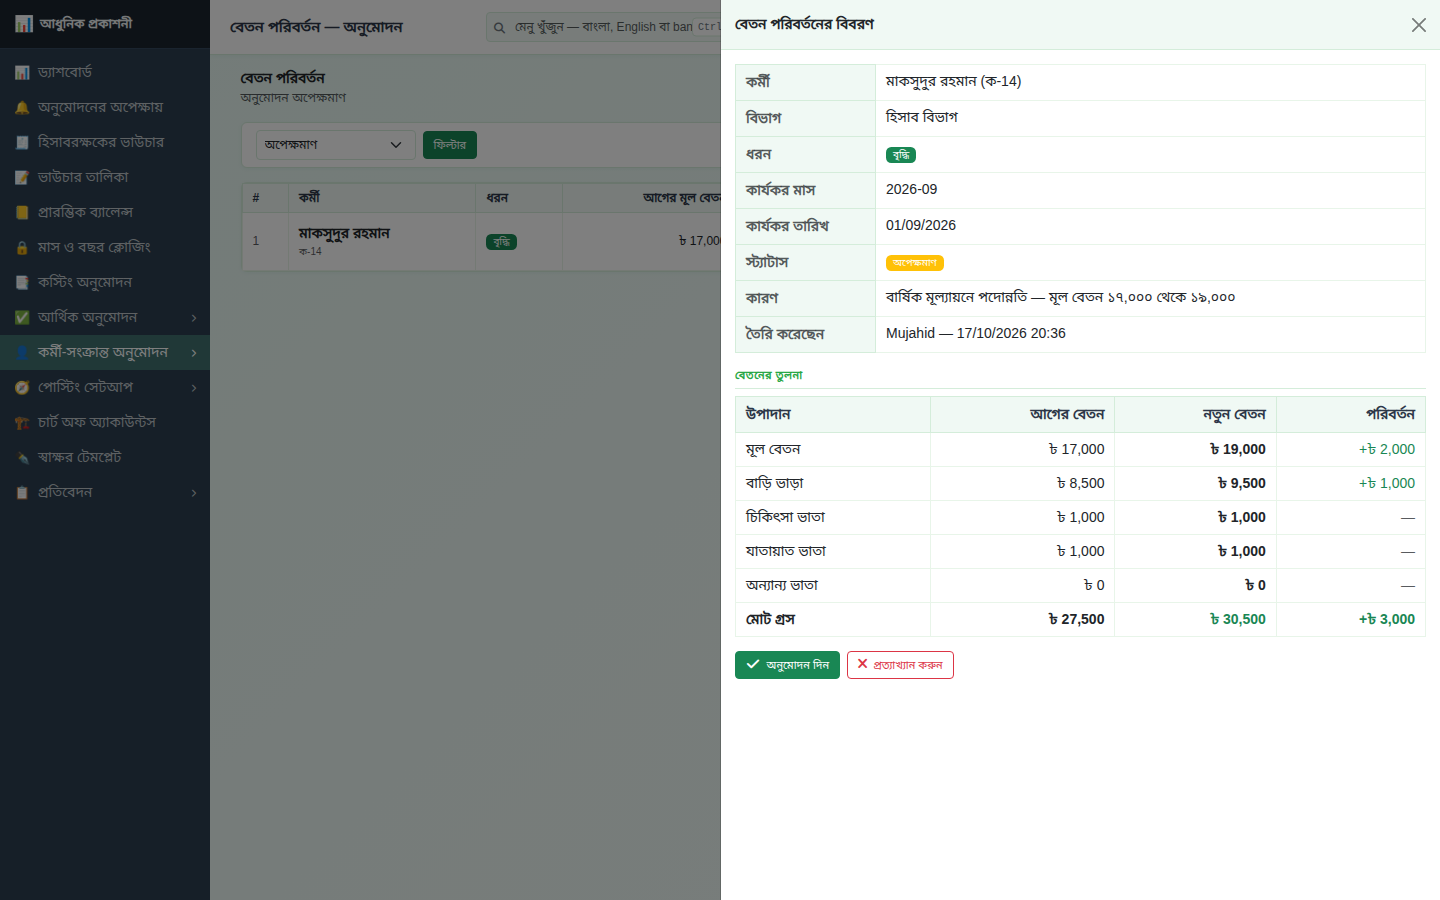Viewport: 1440px width, 900px height.
Task: Click the প্রত্যাখ্যান করুন reject button
Action: [x=900, y=665]
